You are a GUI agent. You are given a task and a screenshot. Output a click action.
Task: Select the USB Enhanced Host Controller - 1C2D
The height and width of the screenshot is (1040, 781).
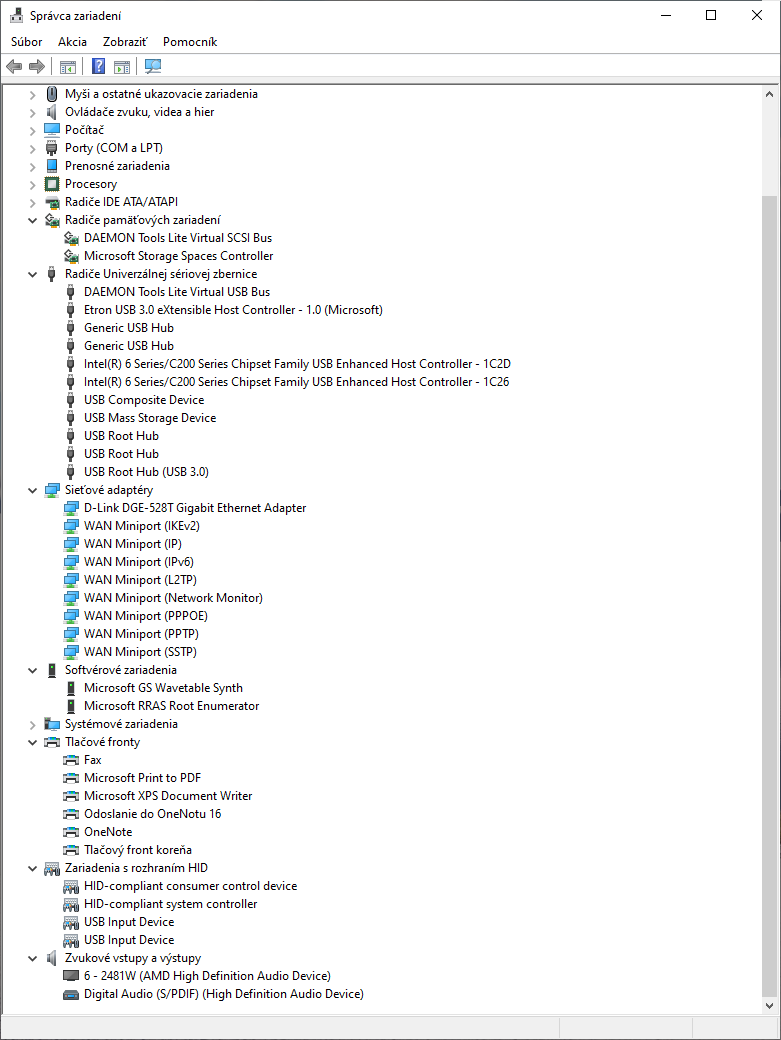[x=297, y=364]
